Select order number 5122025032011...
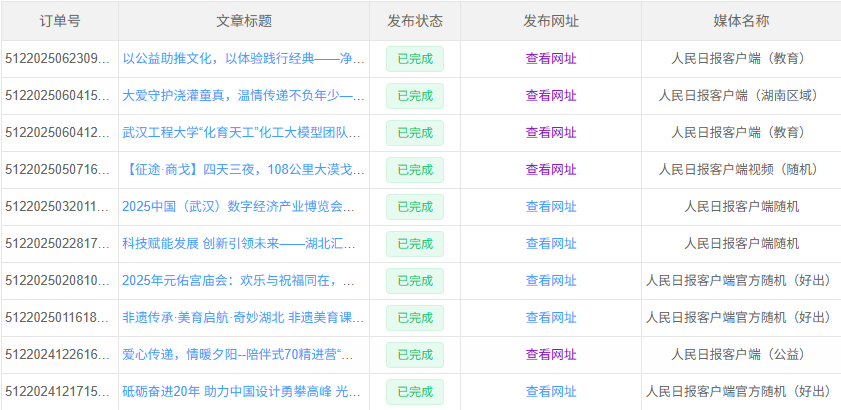 pyautogui.click(x=57, y=207)
